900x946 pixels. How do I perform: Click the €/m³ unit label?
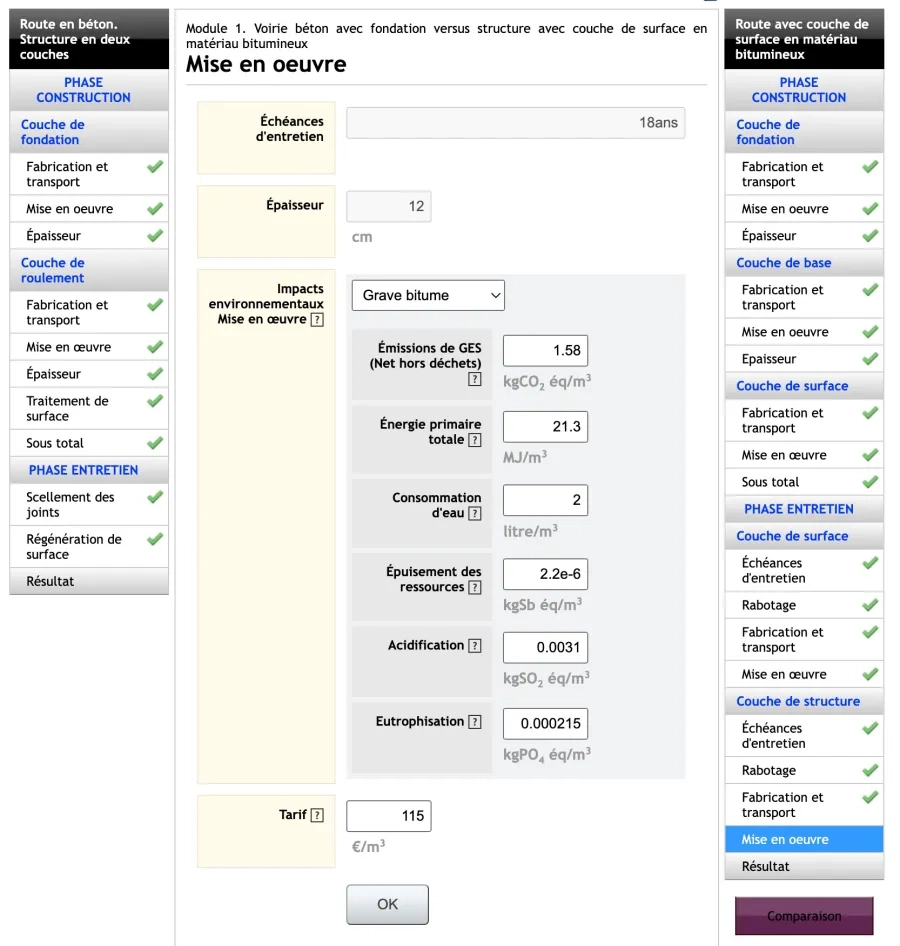click(x=368, y=846)
